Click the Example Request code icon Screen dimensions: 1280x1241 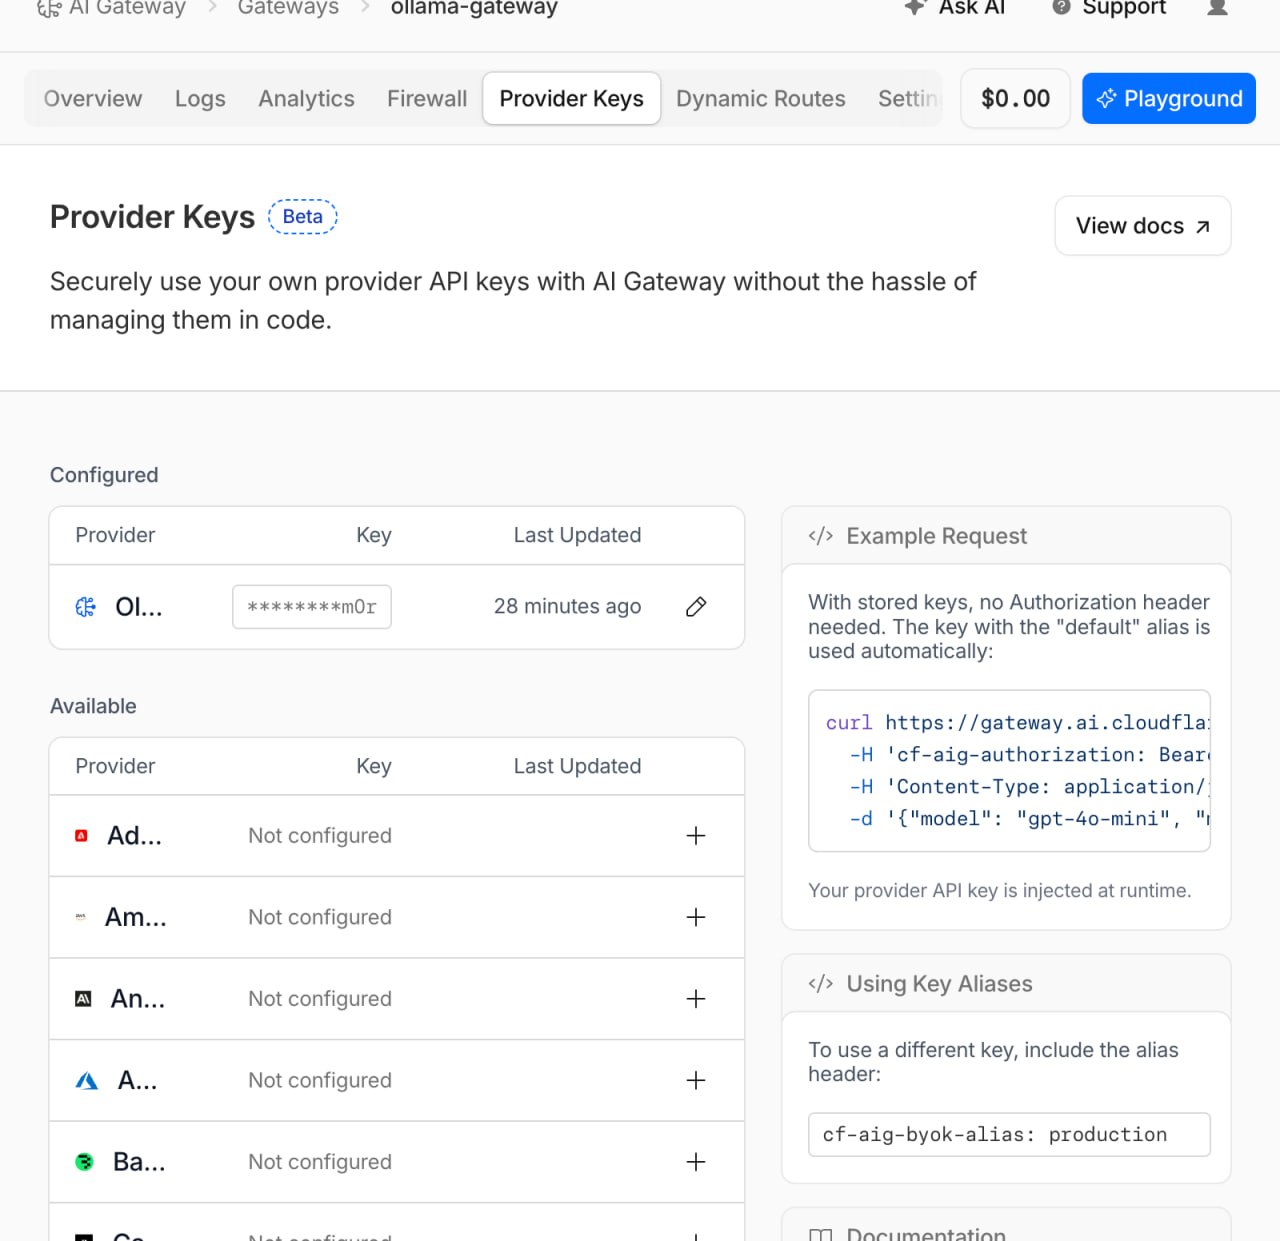821,536
